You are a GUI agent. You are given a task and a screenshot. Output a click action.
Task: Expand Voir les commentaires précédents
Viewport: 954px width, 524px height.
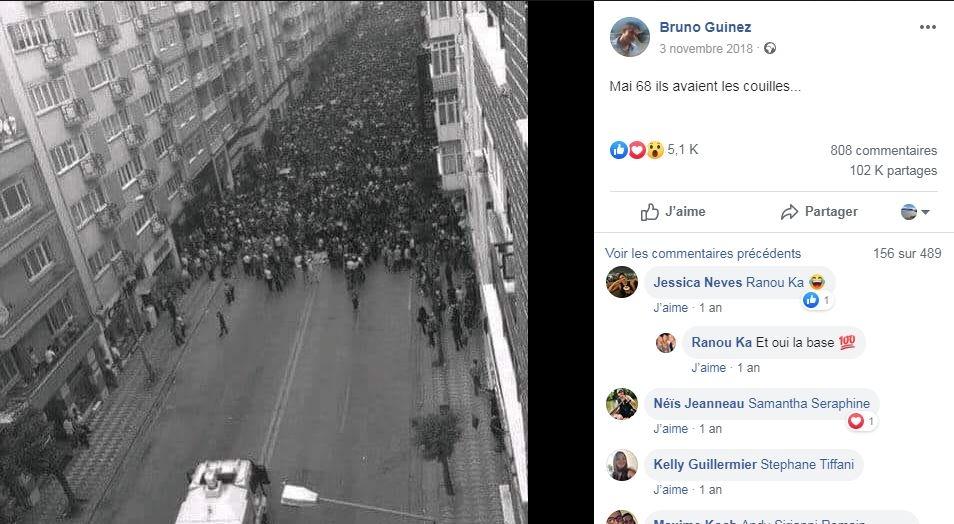point(703,253)
